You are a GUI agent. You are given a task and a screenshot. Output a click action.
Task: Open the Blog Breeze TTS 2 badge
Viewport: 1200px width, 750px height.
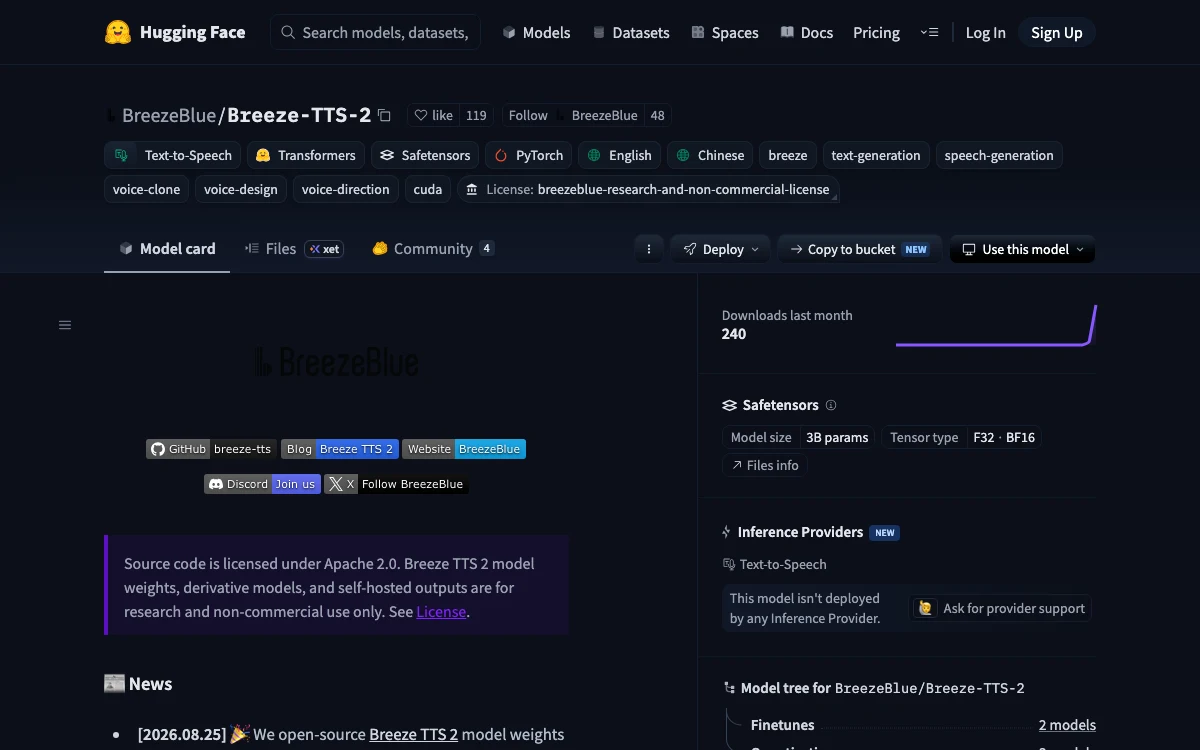point(339,449)
